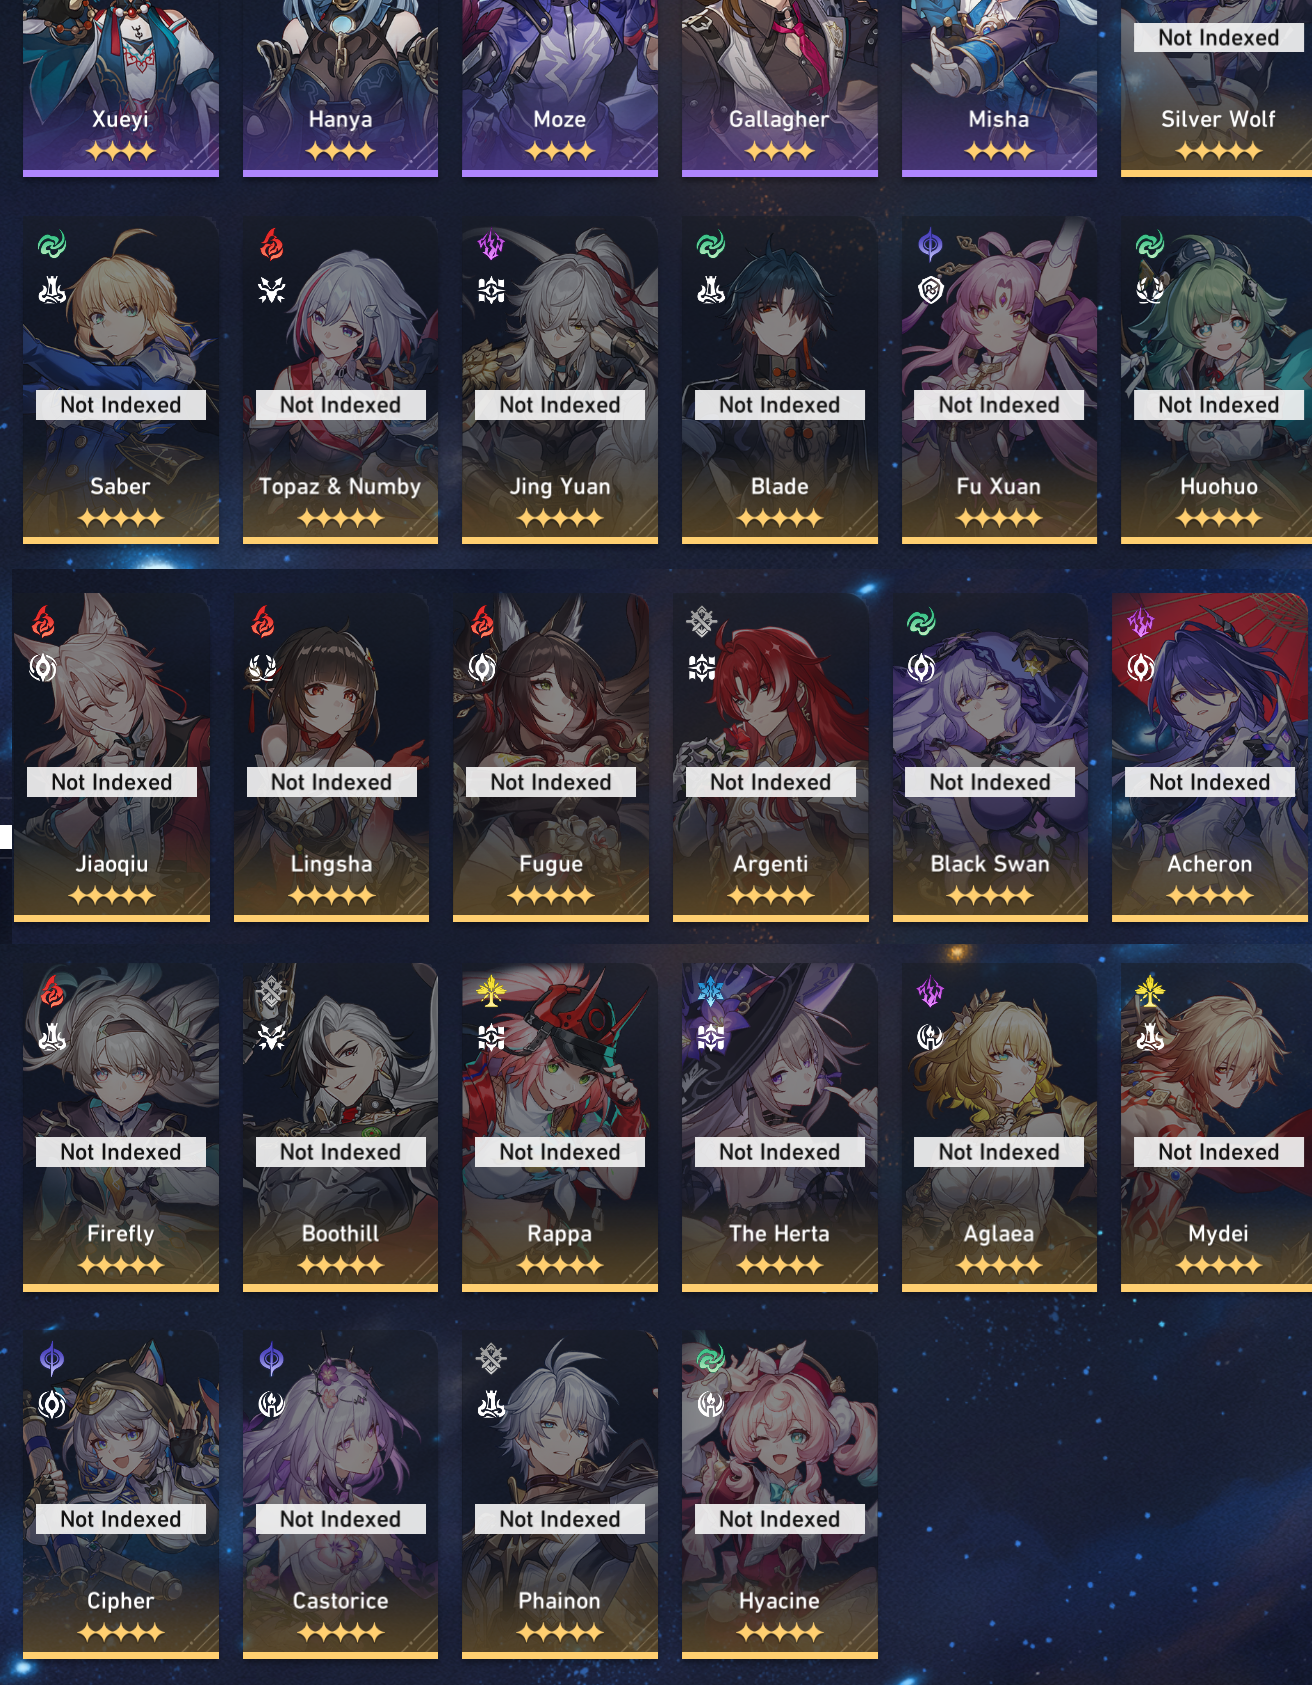The image size is (1312, 1685).
Task: Click the Hunt path icon on Boothill's card
Action: point(271,1037)
